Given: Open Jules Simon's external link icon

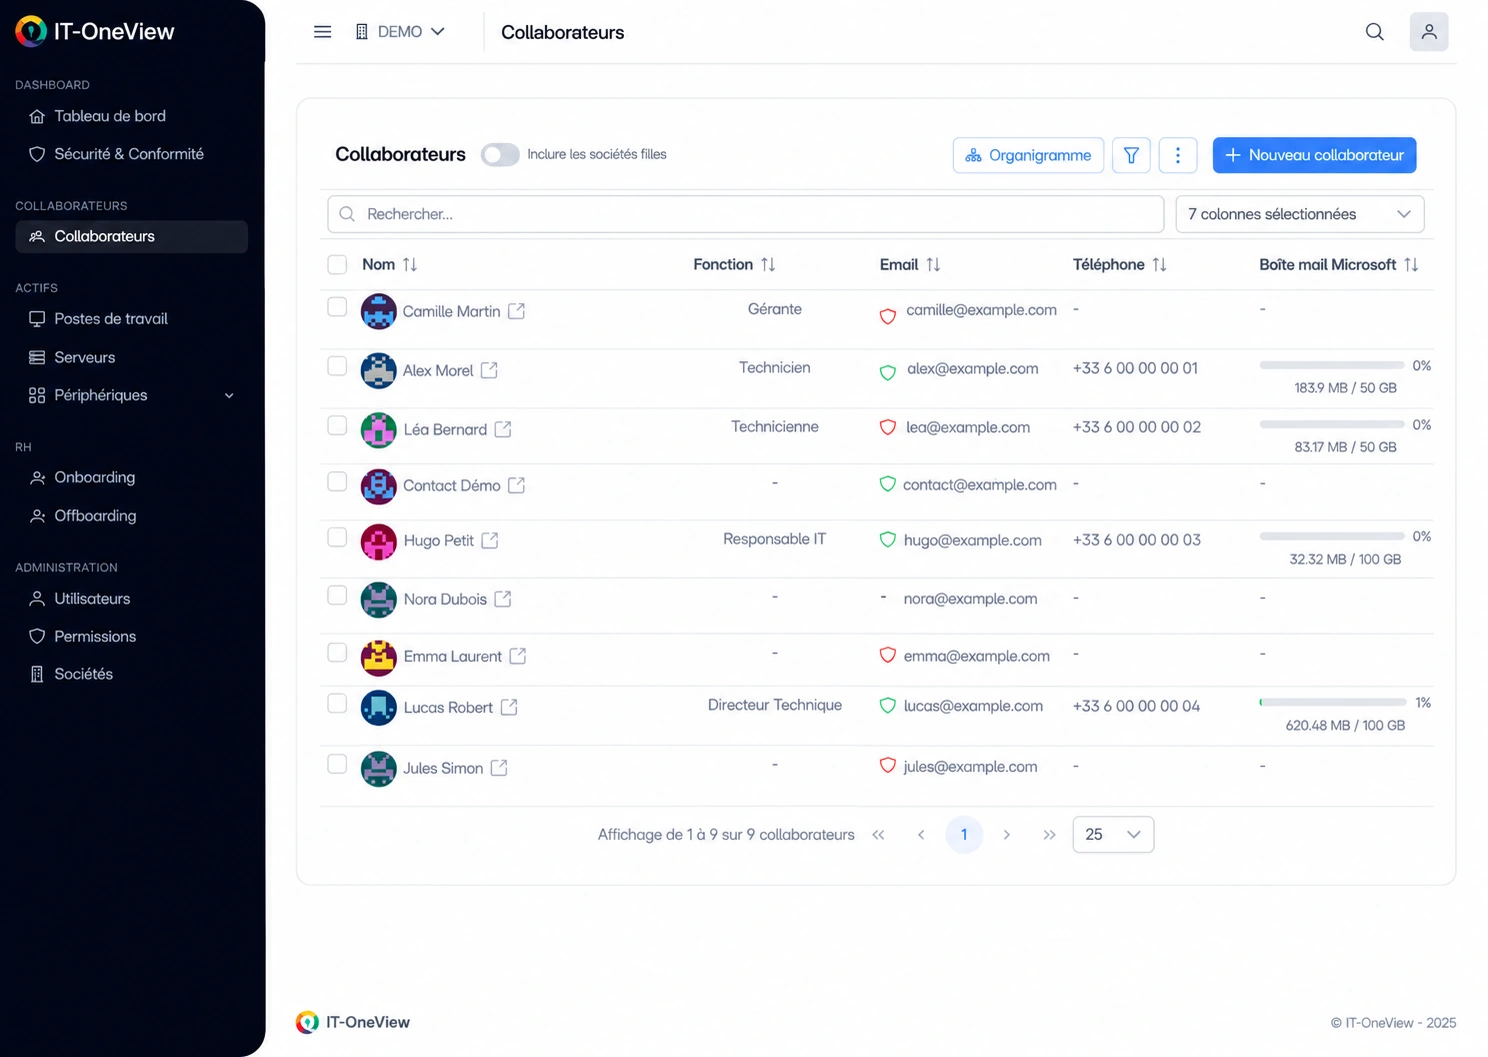Looking at the screenshot, I should (x=499, y=768).
